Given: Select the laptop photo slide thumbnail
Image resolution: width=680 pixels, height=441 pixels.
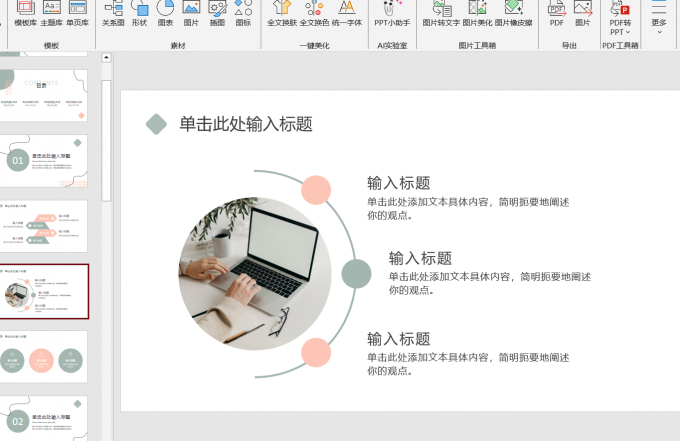Looking at the screenshot, I should [x=44, y=291].
